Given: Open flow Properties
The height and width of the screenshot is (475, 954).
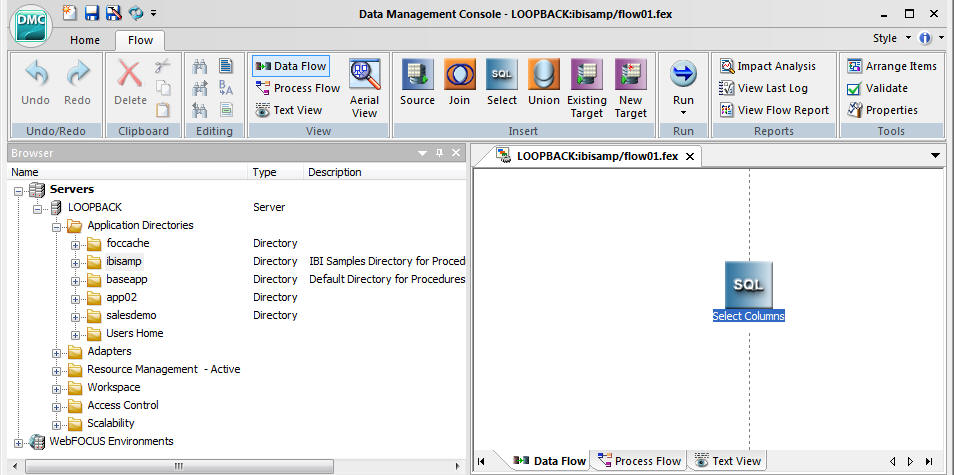Looking at the screenshot, I should (x=882, y=110).
